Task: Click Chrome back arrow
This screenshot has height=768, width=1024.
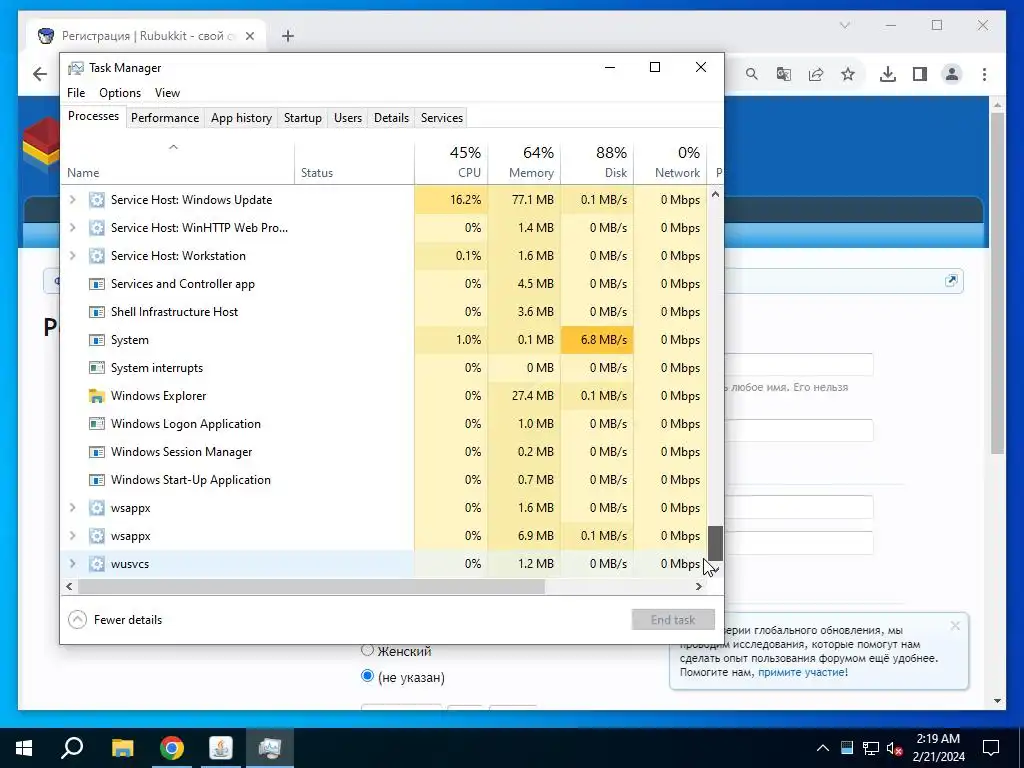Action: point(40,74)
